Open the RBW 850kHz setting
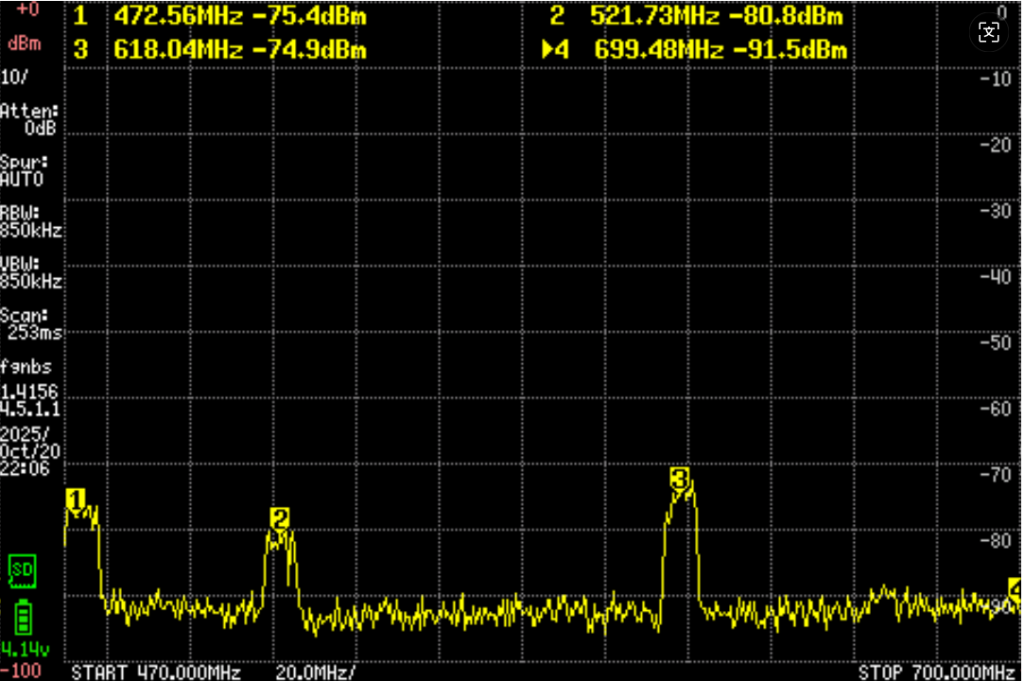This screenshot has height=681, width=1024. tap(31, 222)
